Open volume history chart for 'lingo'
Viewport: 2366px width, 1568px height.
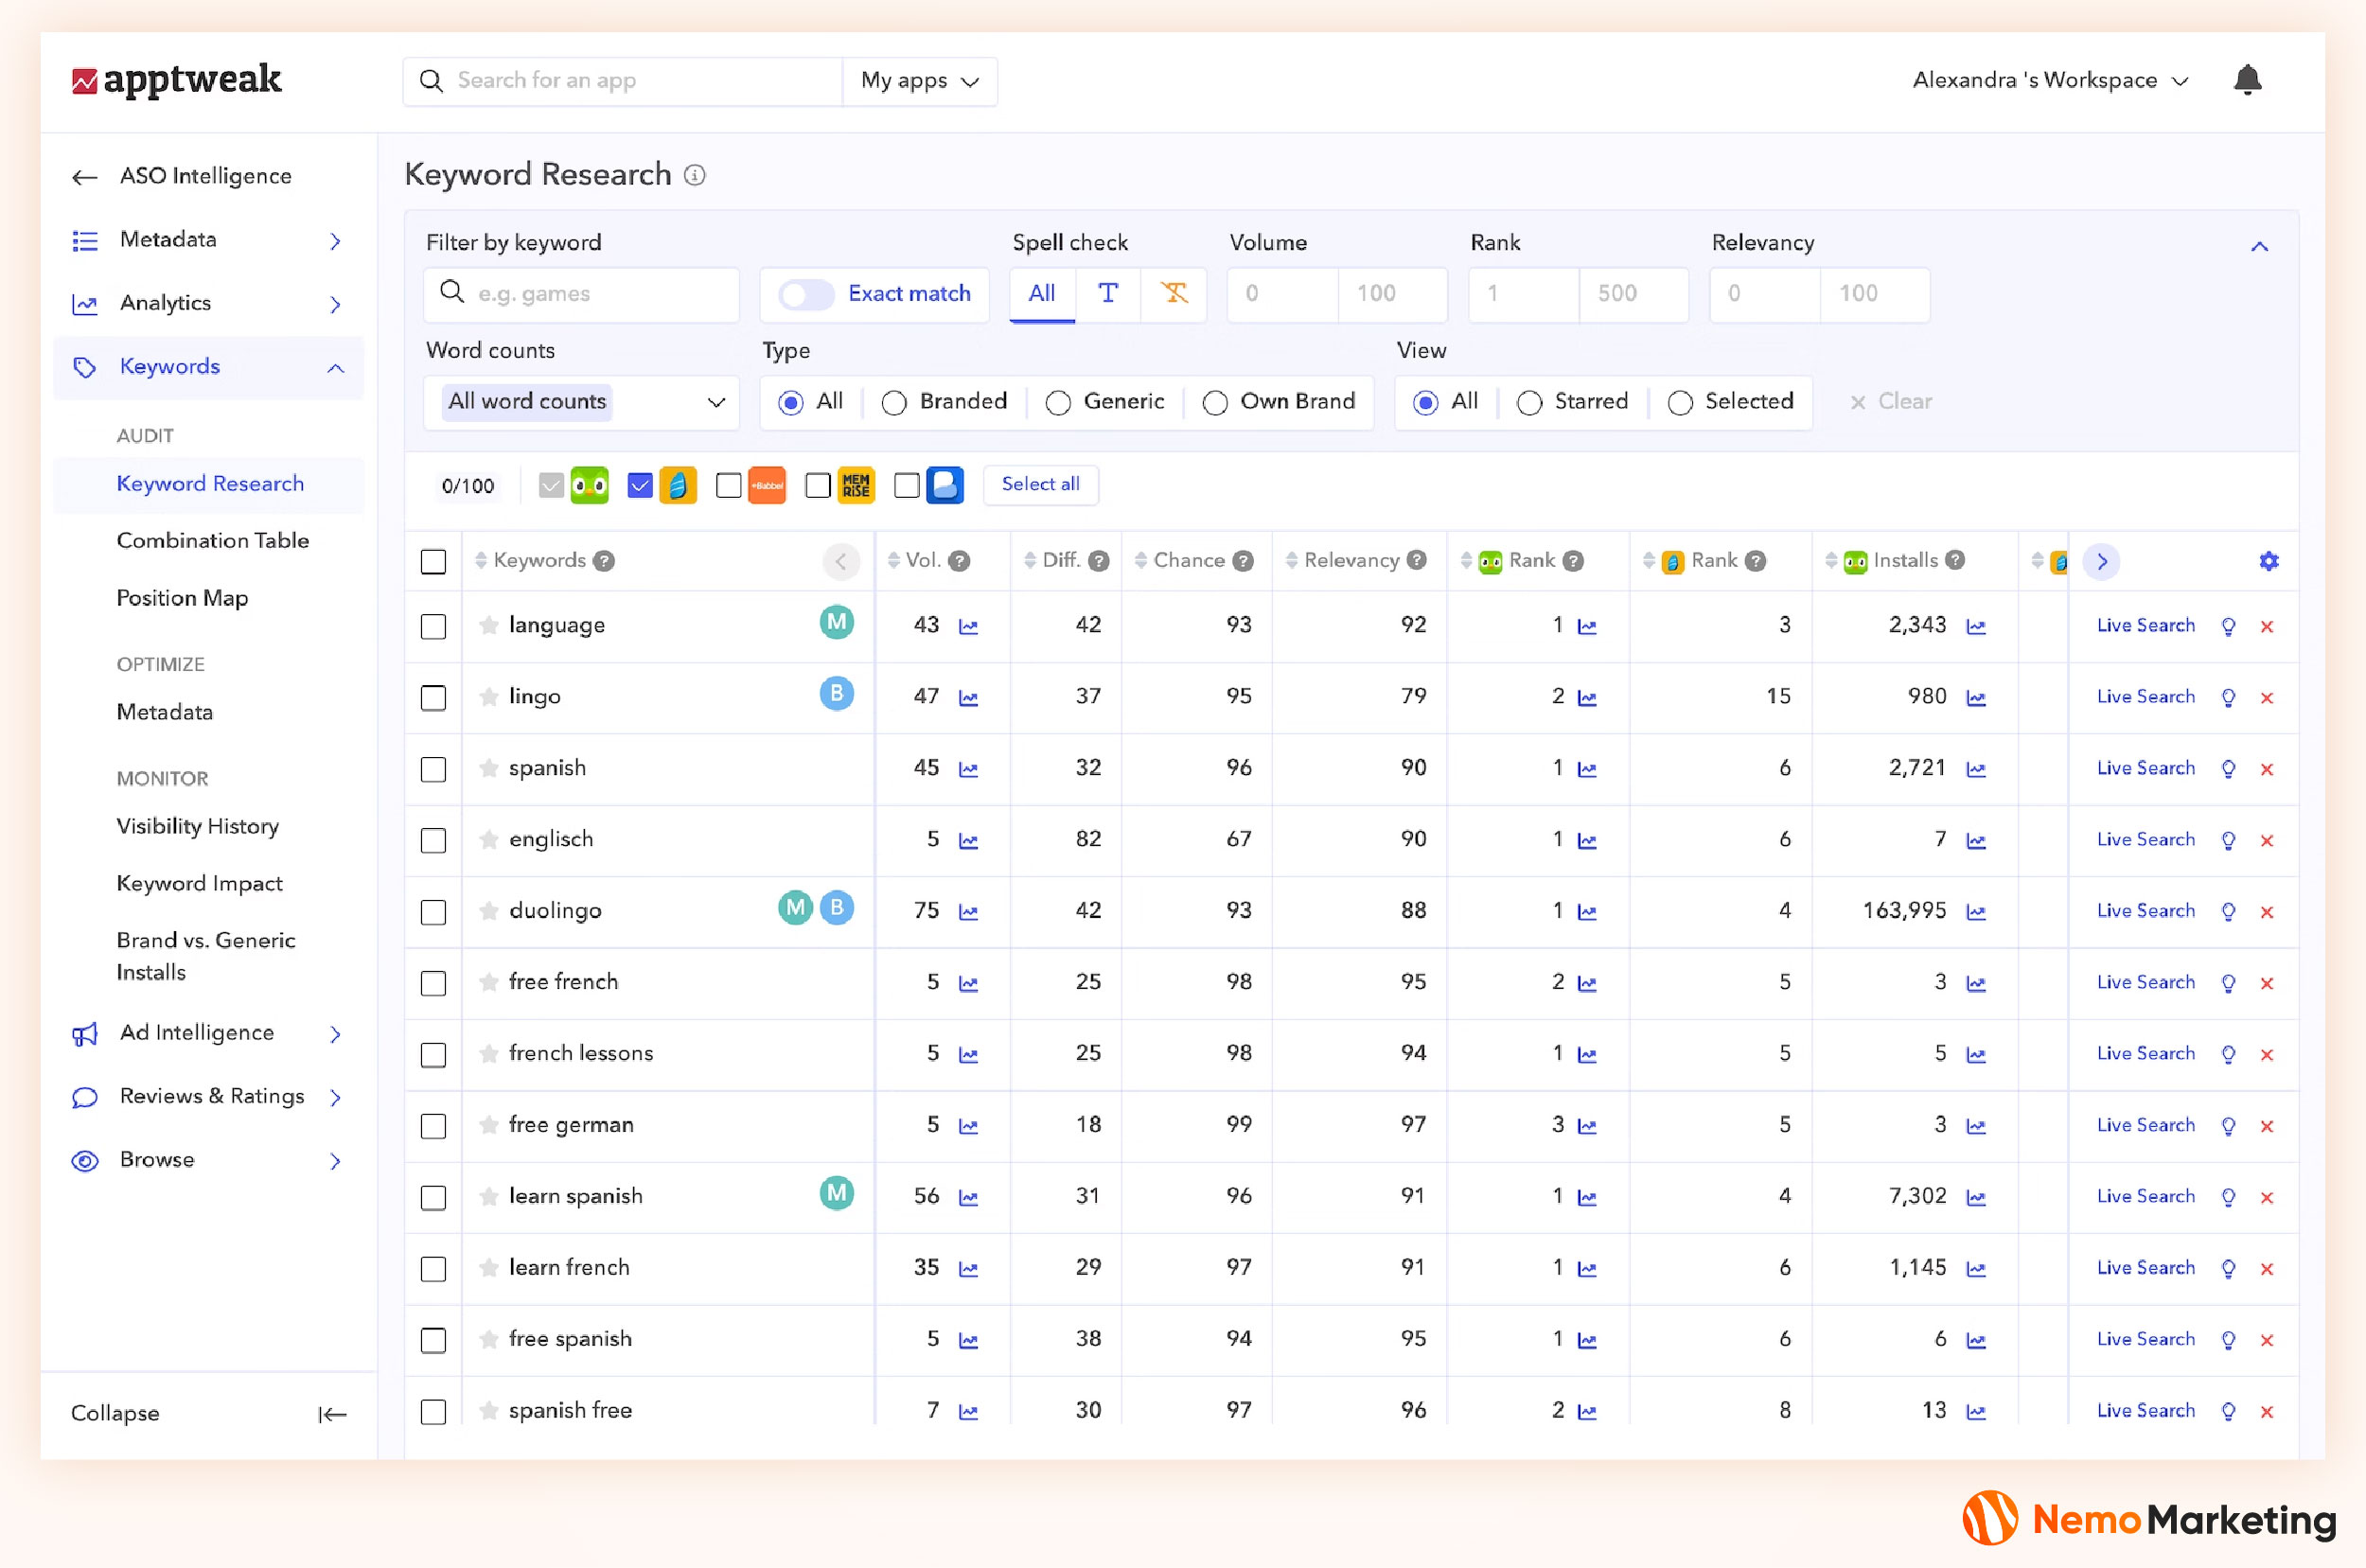tap(967, 698)
